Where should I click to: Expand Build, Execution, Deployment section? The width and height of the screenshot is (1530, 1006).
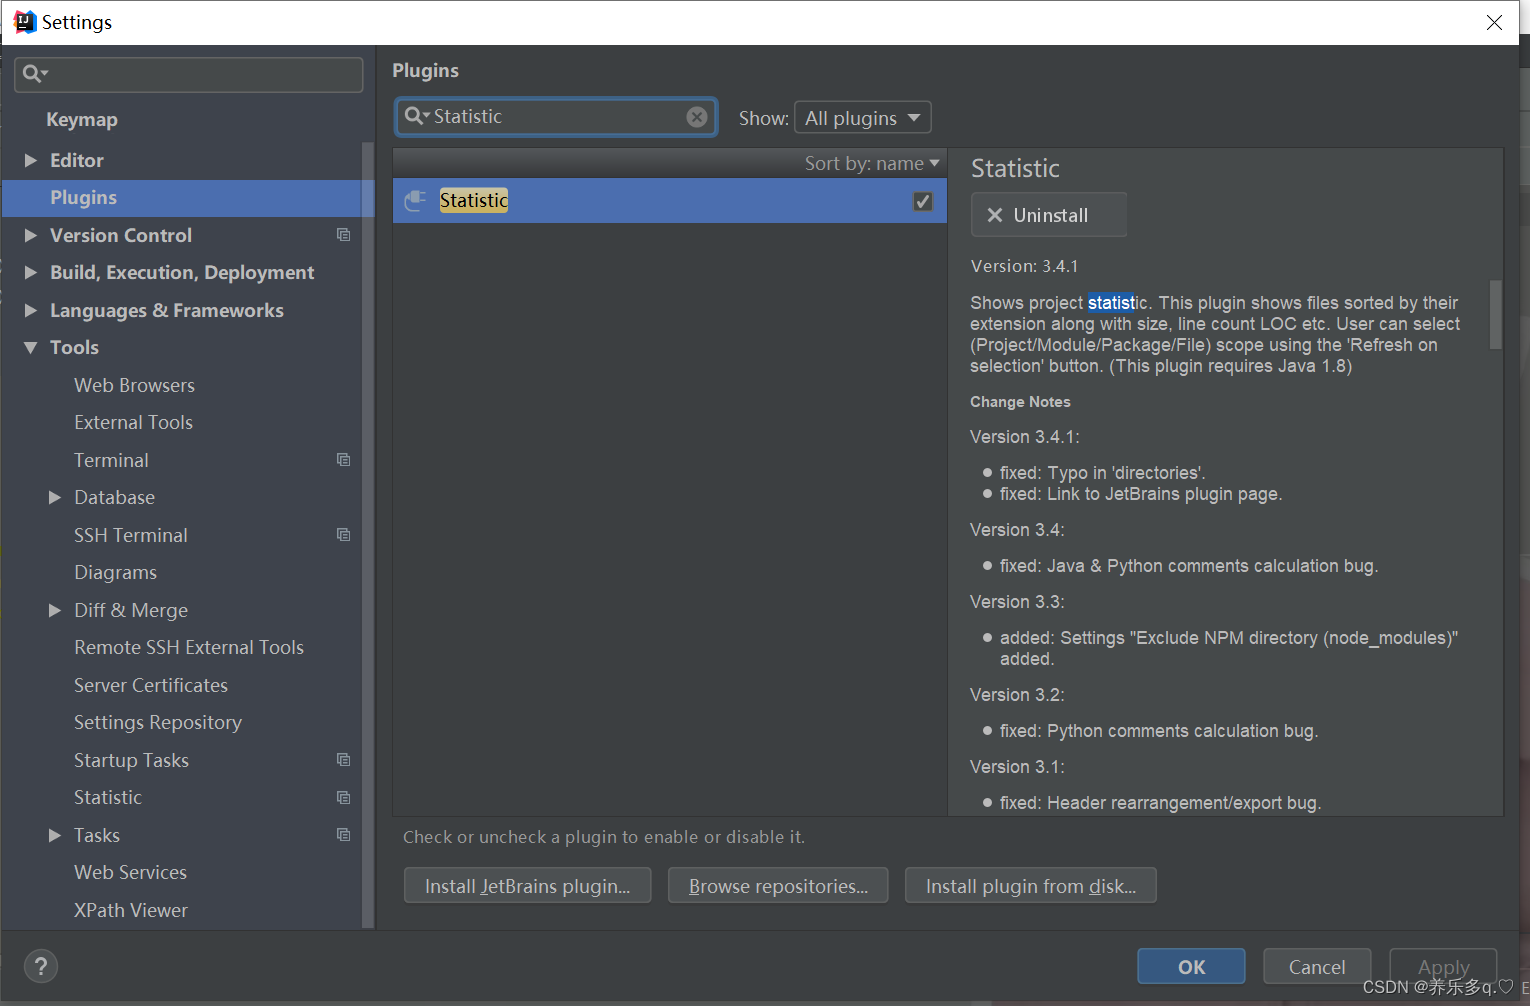coord(31,272)
